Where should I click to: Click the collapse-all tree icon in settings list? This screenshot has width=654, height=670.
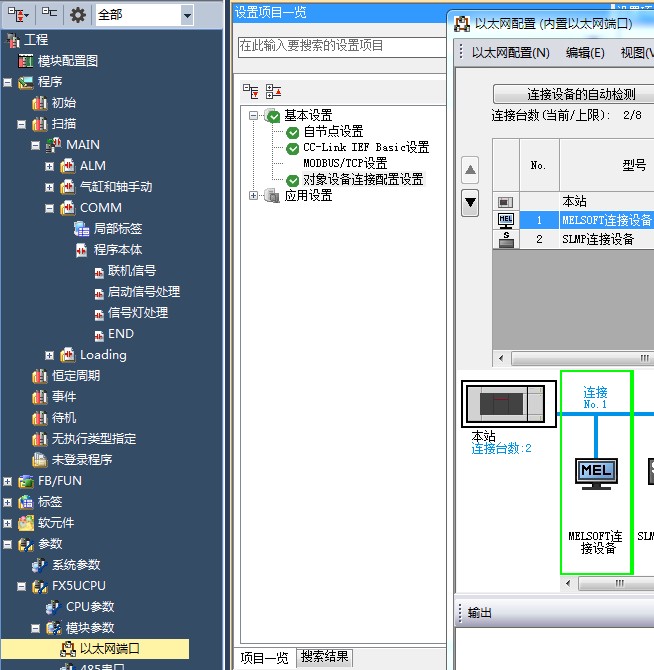click(273, 91)
